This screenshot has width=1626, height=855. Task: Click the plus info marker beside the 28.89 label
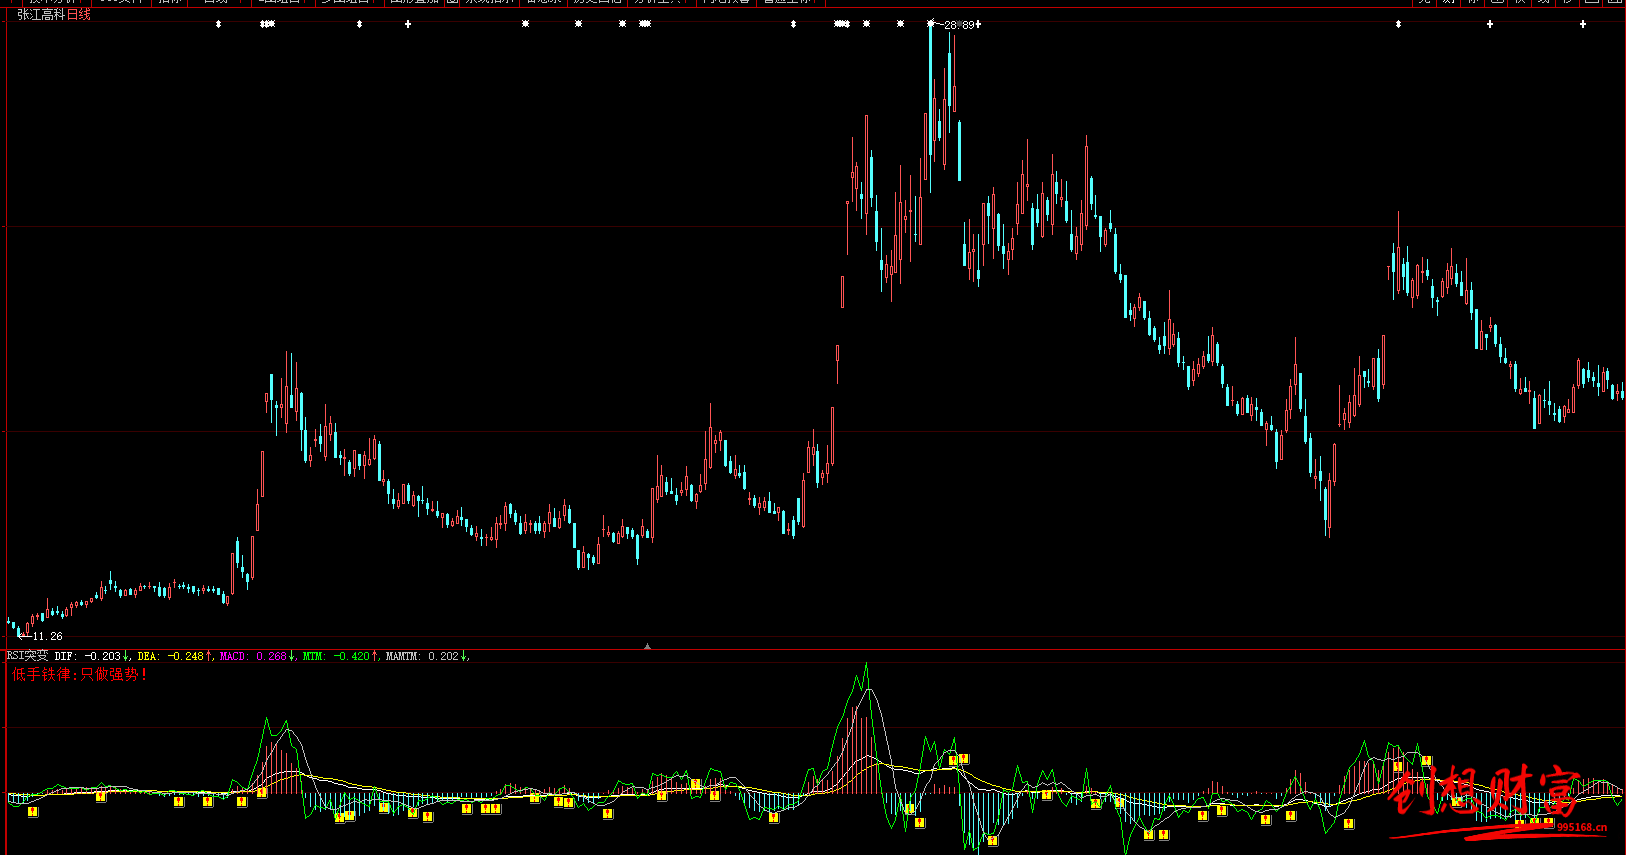(978, 25)
